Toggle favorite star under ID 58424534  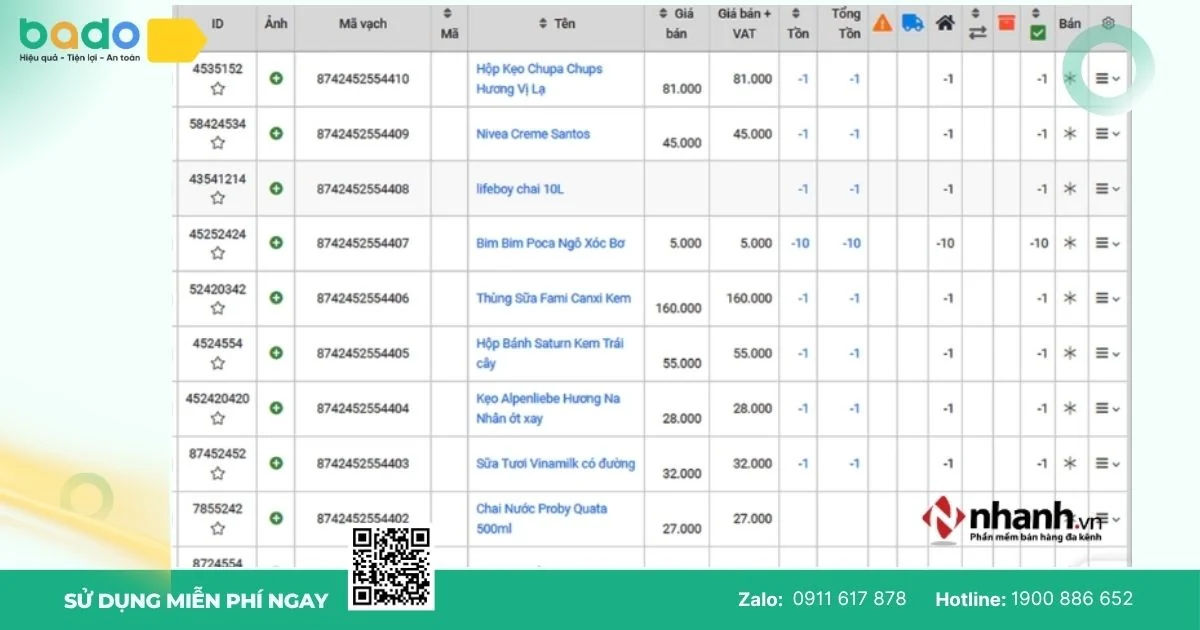click(x=217, y=144)
